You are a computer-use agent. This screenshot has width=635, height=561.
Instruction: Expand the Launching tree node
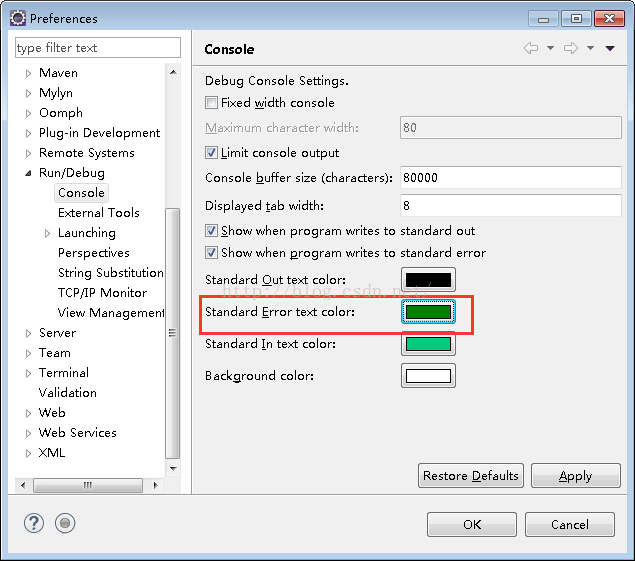[x=47, y=233]
